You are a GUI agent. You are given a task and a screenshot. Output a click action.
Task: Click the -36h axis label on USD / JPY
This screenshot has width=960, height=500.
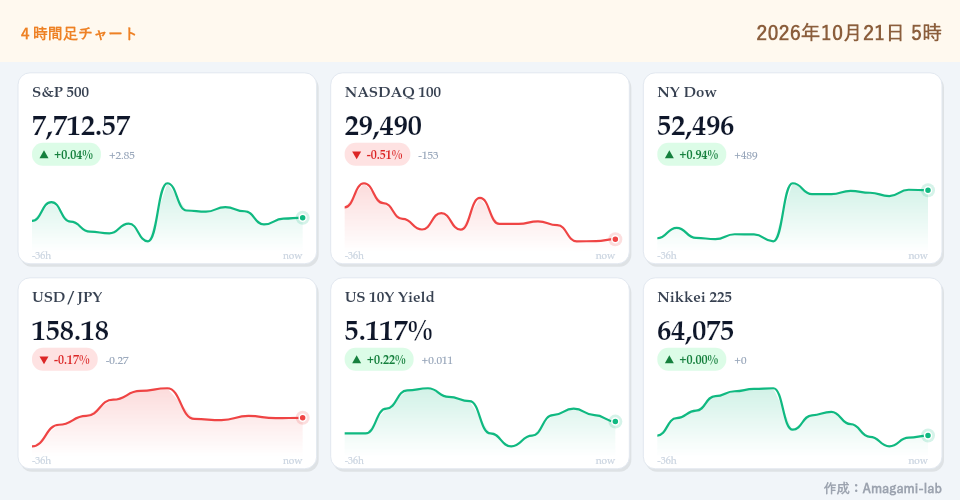[x=42, y=461]
